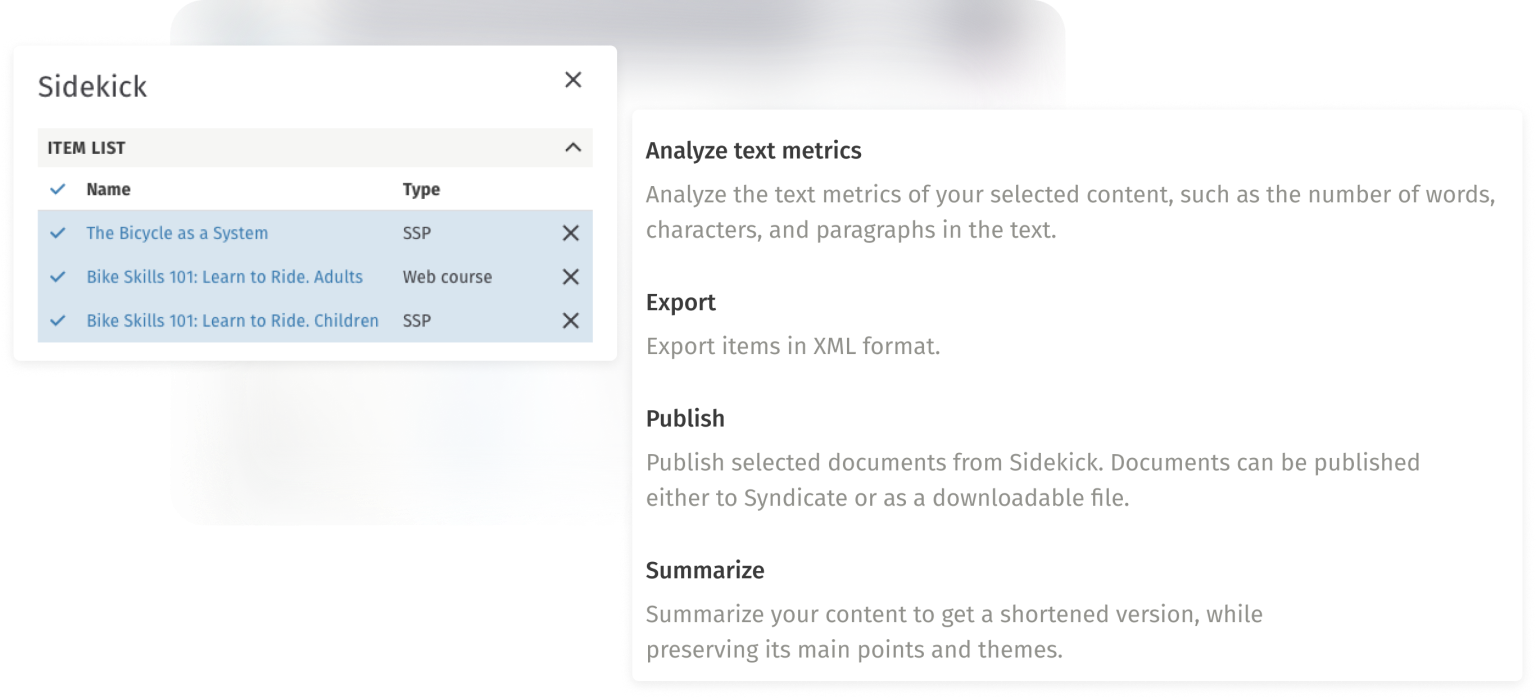Image resolution: width=1536 pixels, height=698 pixels.
Task: Remove Bike Skills 101 Children item
Action: click(x=571, y=321)
